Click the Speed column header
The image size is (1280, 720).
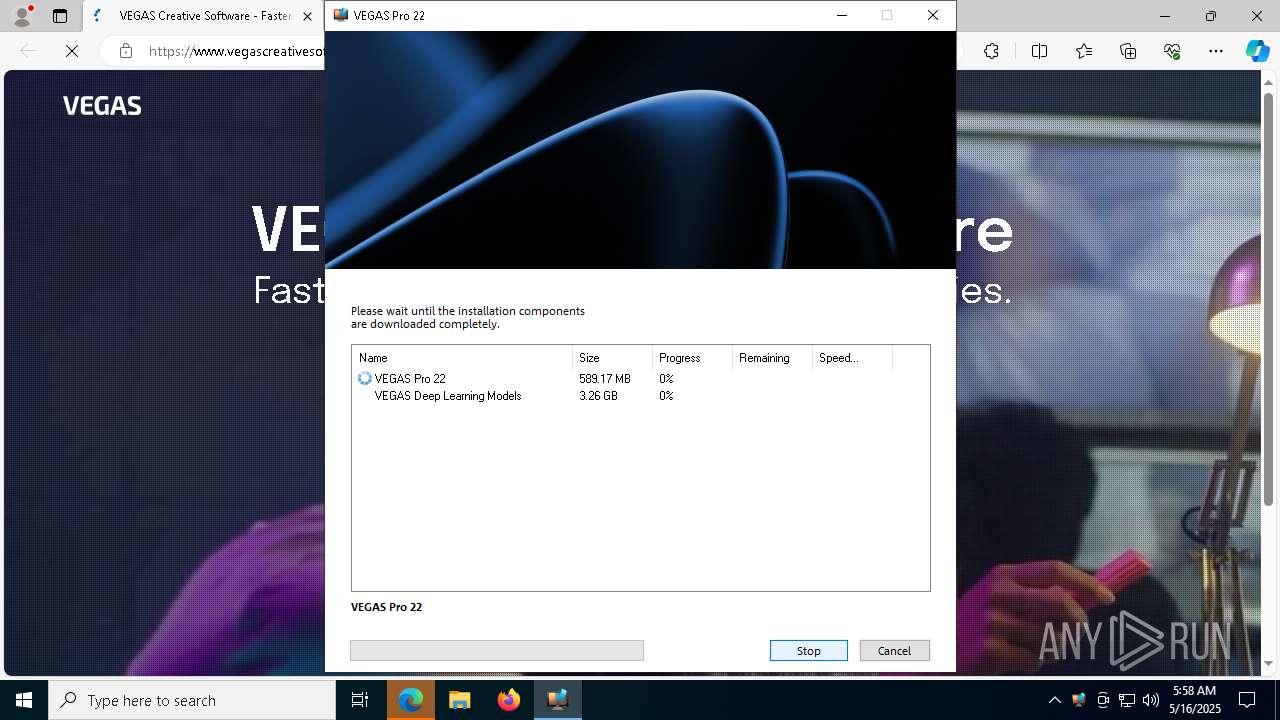(x=852, y=358)
